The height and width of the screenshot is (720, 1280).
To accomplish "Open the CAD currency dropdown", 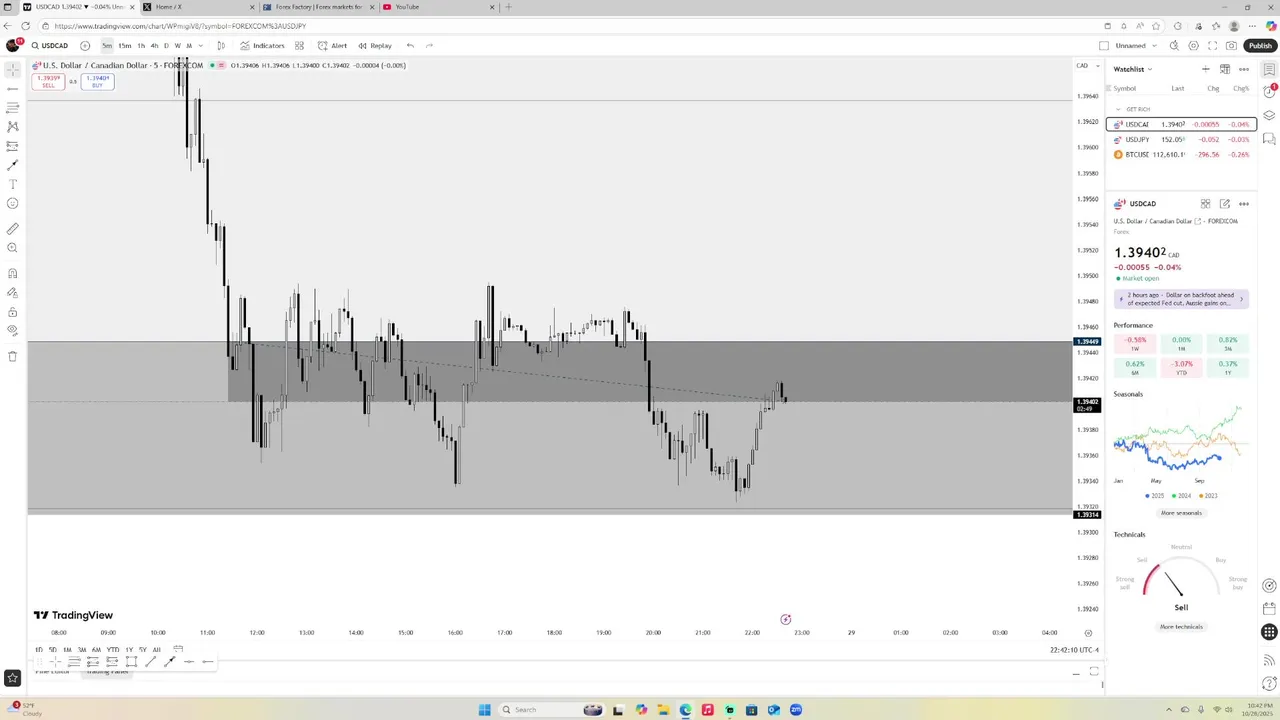I will point(1086,66).
